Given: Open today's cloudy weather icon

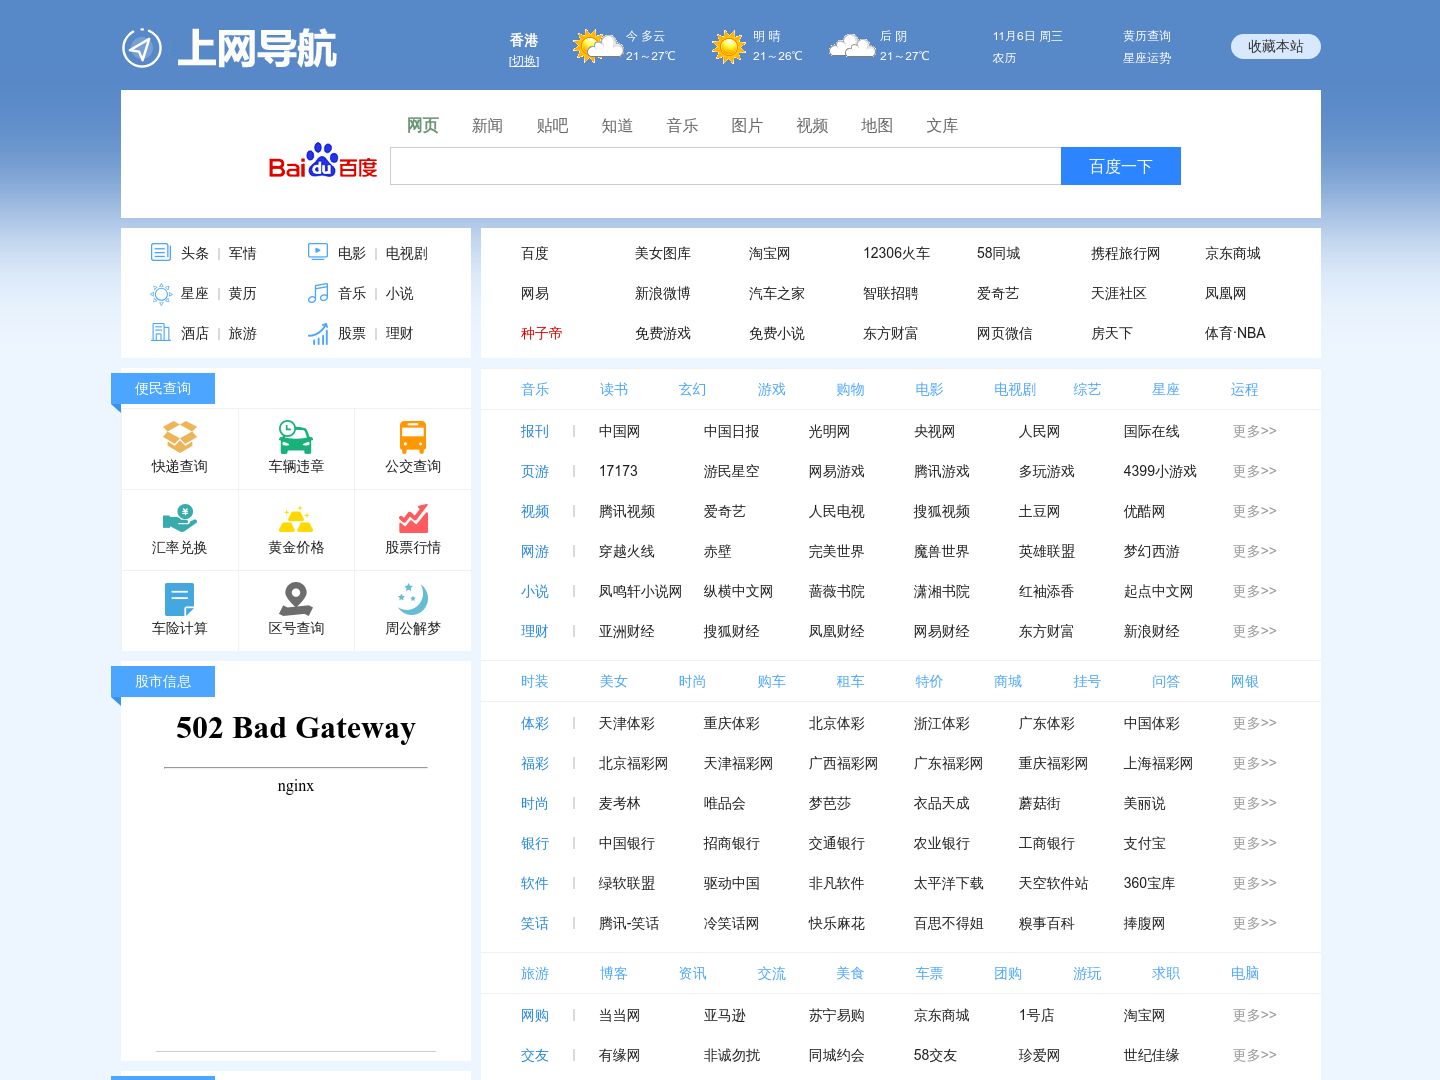Looking at the screenshot, I should [596, 46].
